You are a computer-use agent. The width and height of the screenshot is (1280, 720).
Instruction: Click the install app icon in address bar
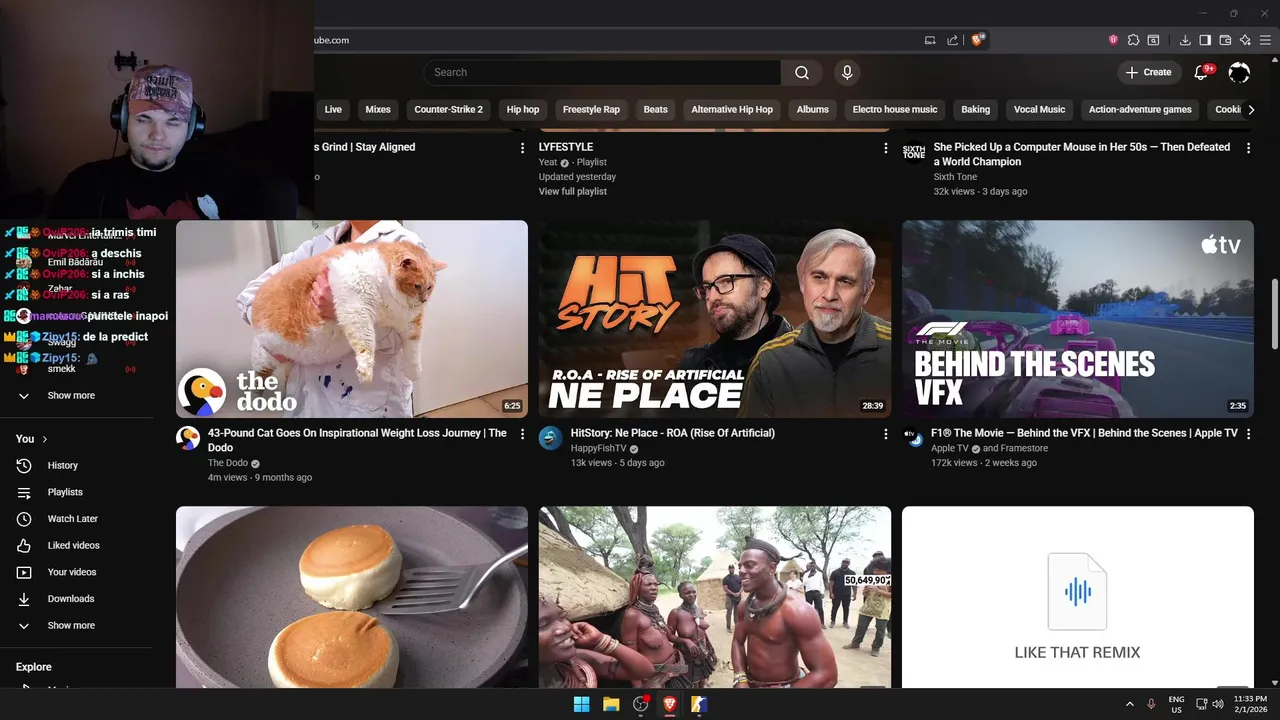[x=930, y=40]
